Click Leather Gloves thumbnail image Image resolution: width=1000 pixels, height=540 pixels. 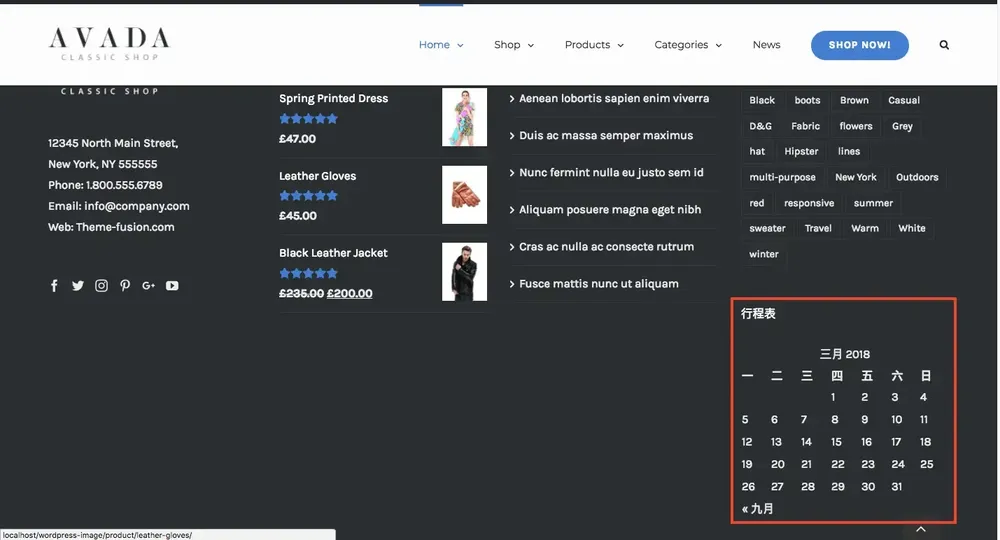coord(464,195)
